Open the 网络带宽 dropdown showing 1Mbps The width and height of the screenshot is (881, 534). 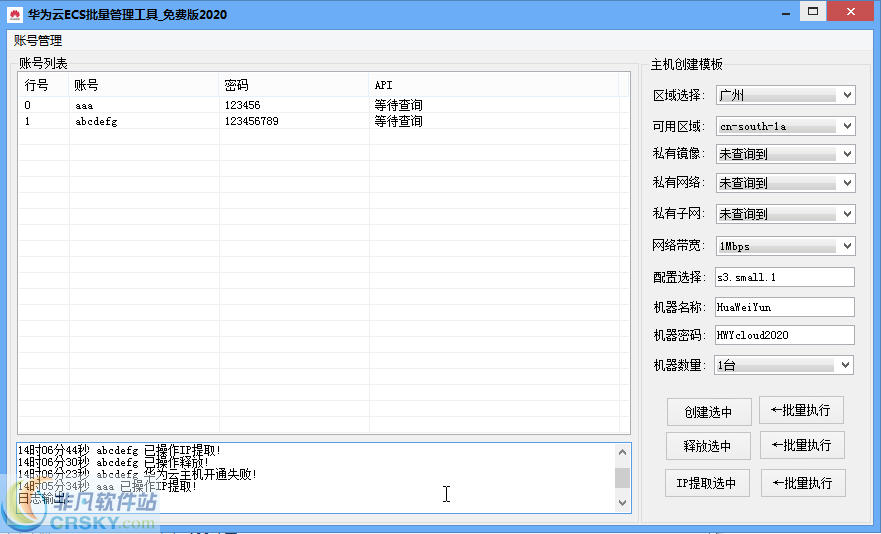pyautogui.click(x=785, y=246)
